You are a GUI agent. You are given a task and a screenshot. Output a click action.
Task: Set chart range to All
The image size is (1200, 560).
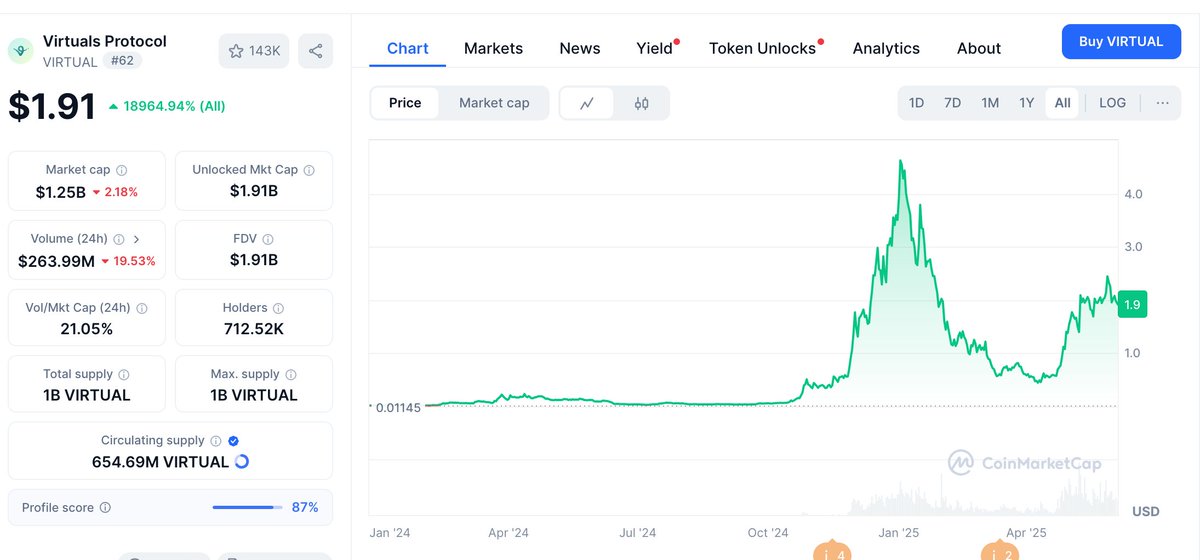pyautogui.click(x=1062, y=103)
